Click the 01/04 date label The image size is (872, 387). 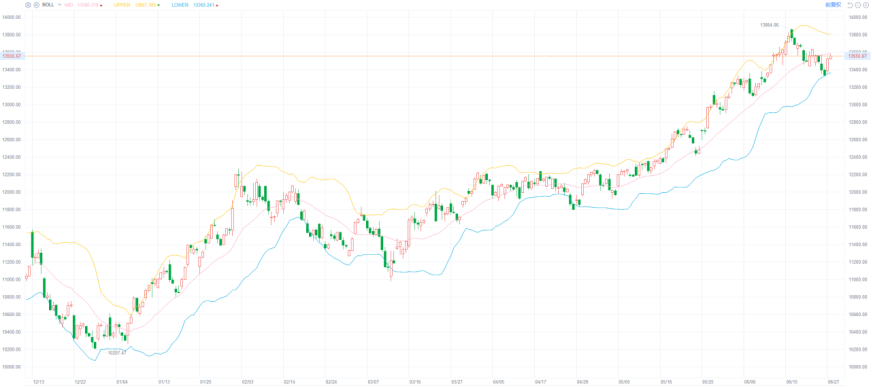point(122,382)
